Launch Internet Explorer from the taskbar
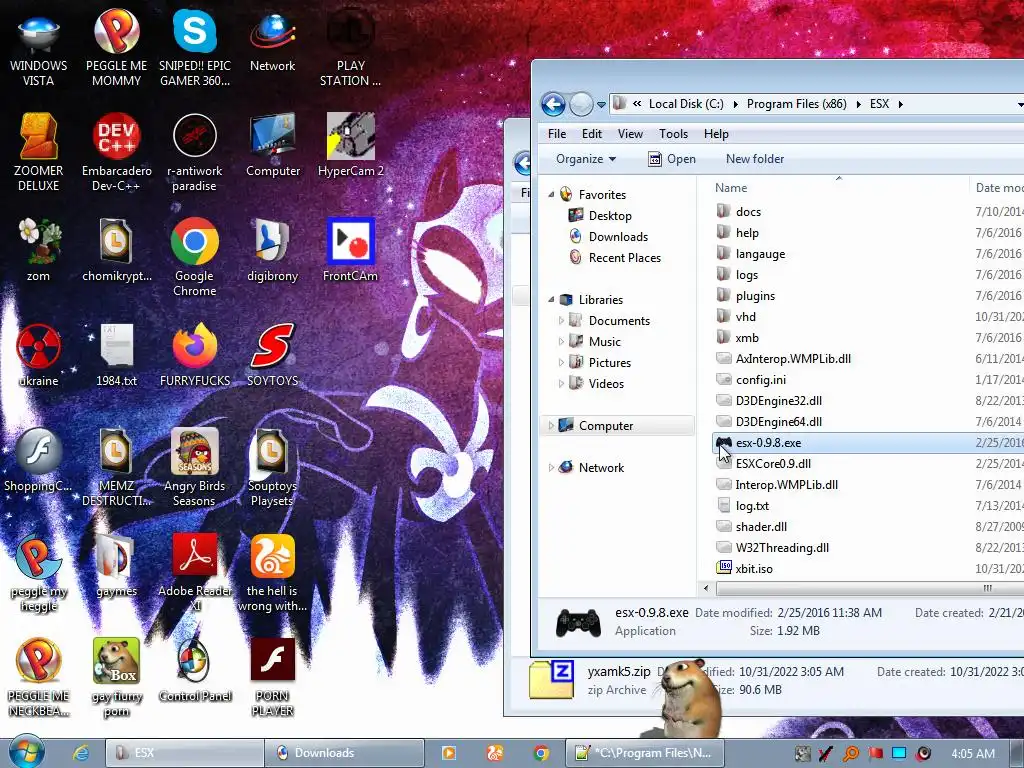 click(81, 753)
